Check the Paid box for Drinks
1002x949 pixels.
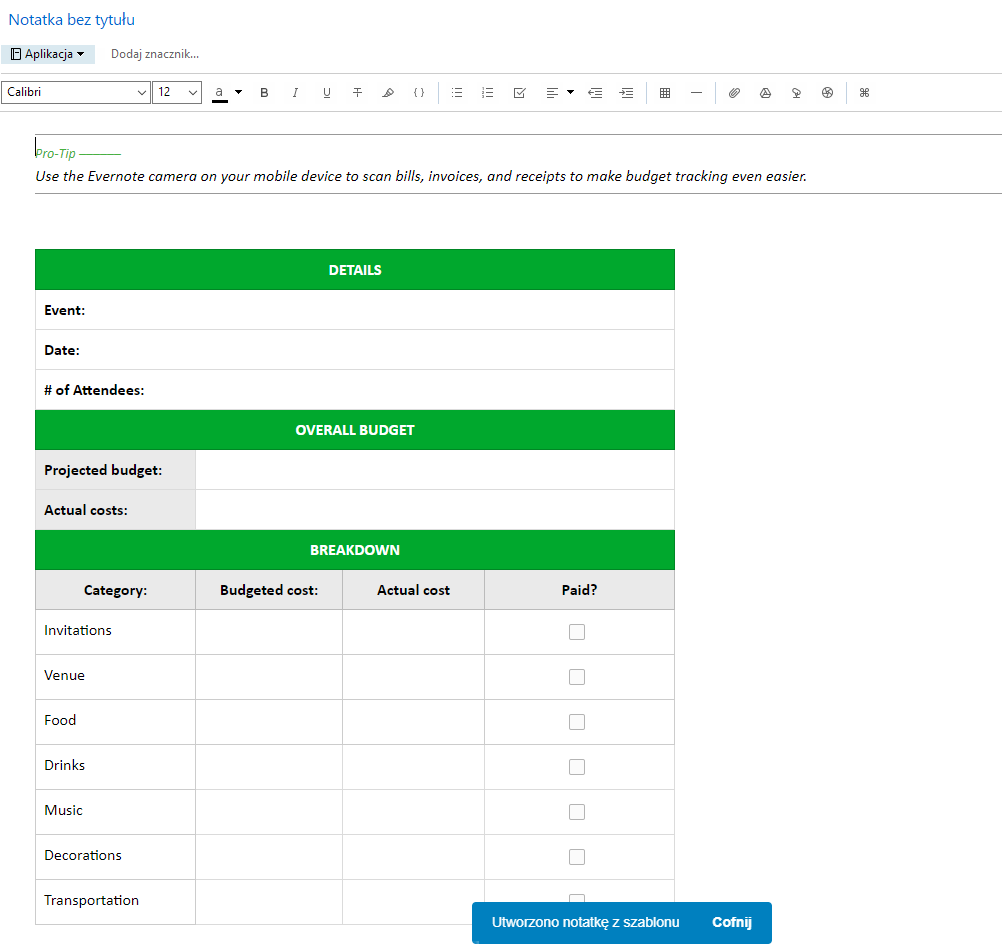click(577, 767)
